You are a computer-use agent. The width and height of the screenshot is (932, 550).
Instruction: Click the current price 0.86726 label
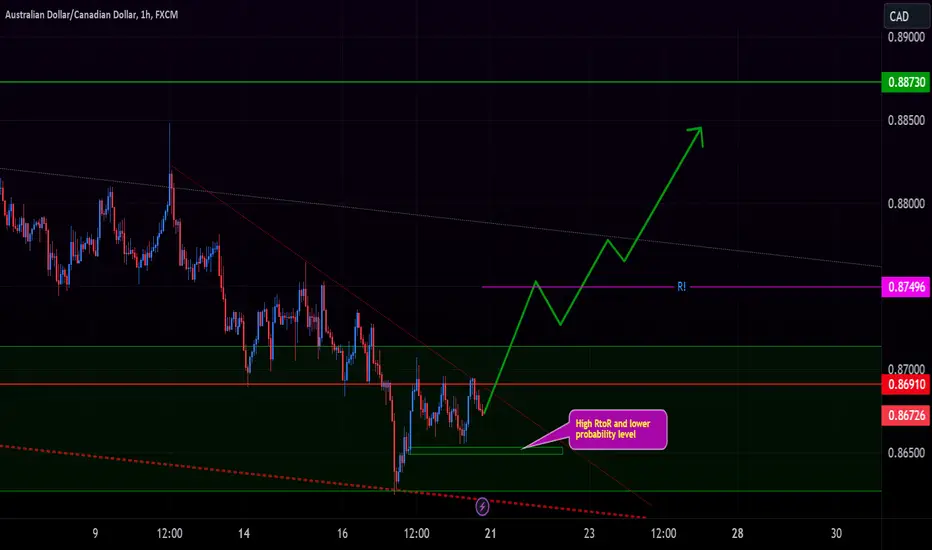(906, 415)
